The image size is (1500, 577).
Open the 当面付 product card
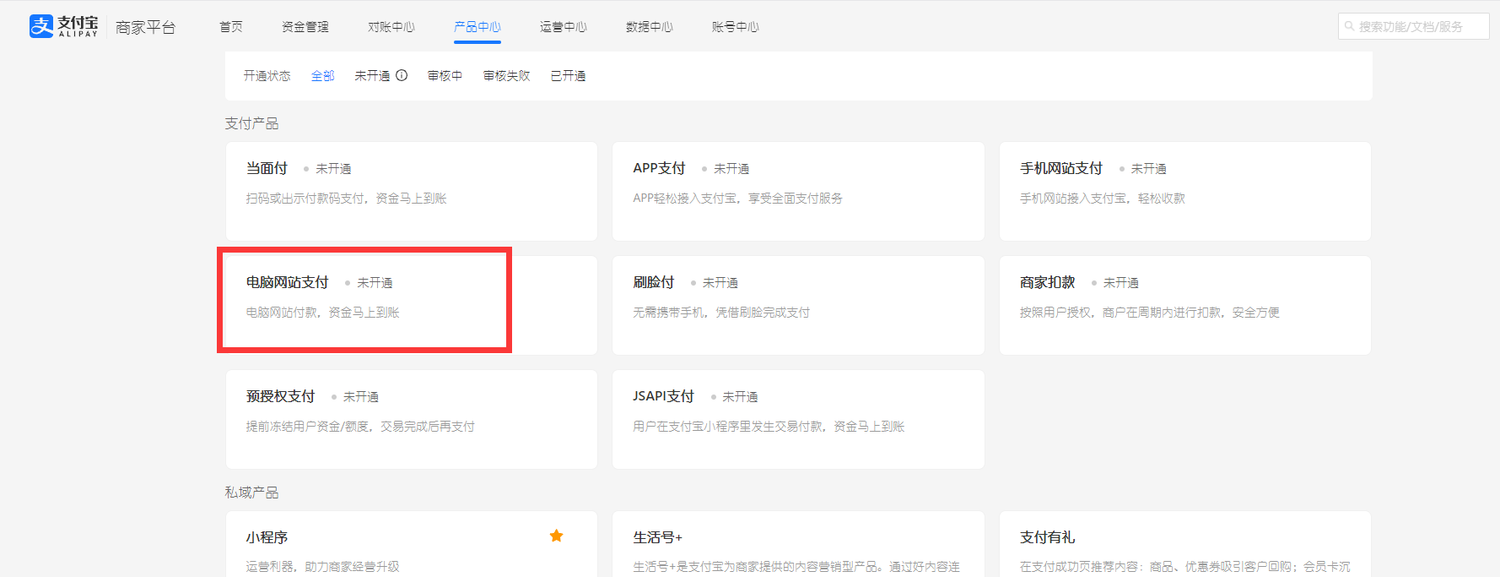(x=411, y=191)
